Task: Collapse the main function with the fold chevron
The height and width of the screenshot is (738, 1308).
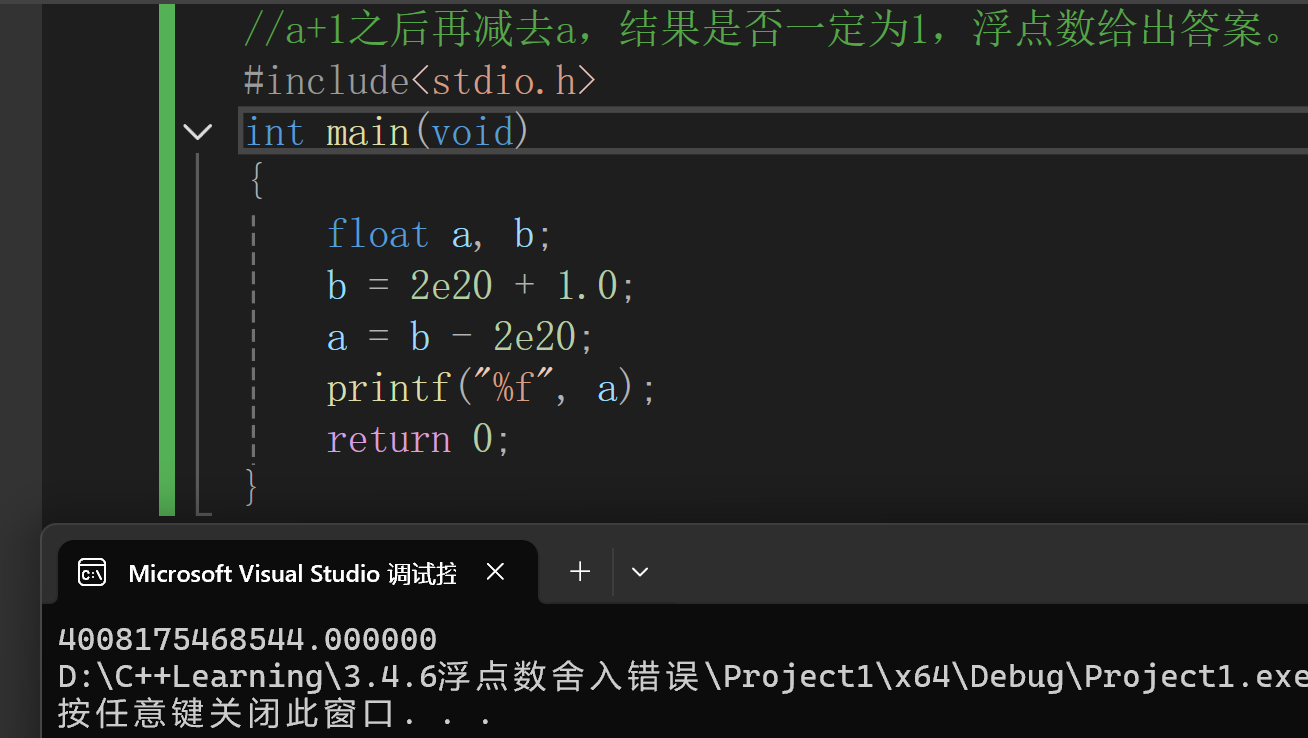Action: click(x=198, y=131)
